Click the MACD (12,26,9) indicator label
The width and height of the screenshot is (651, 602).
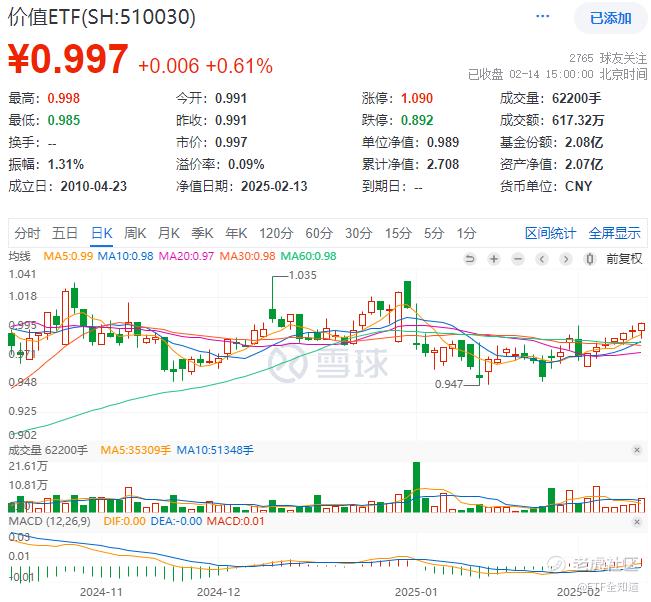point(49,521)
